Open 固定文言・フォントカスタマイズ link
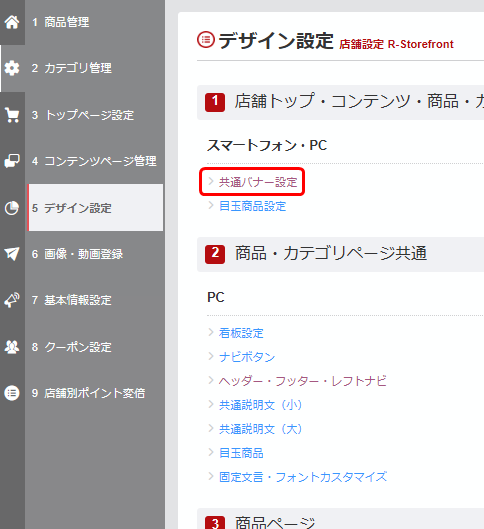The height and width of the screenshot is (529, 484). tap(303, 477)
